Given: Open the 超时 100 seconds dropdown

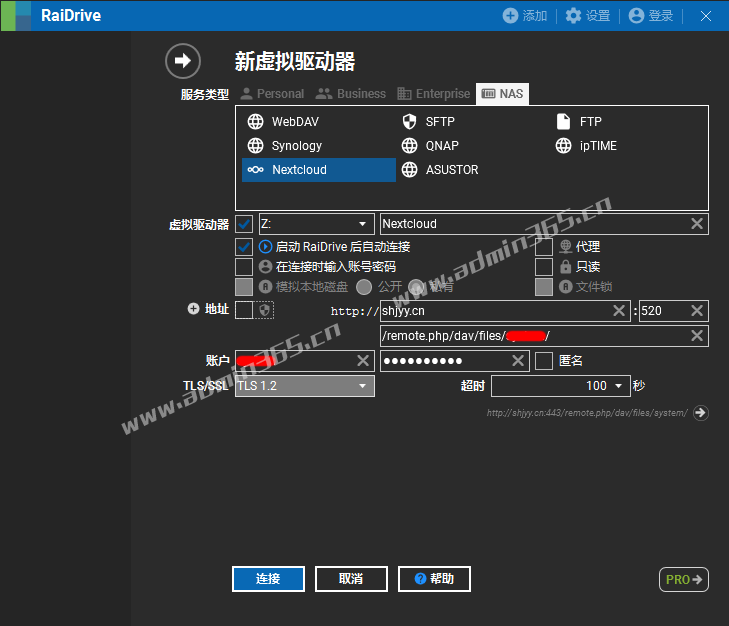Looking at the screenshot, I should pyautogui.click(x=561, y=386).
